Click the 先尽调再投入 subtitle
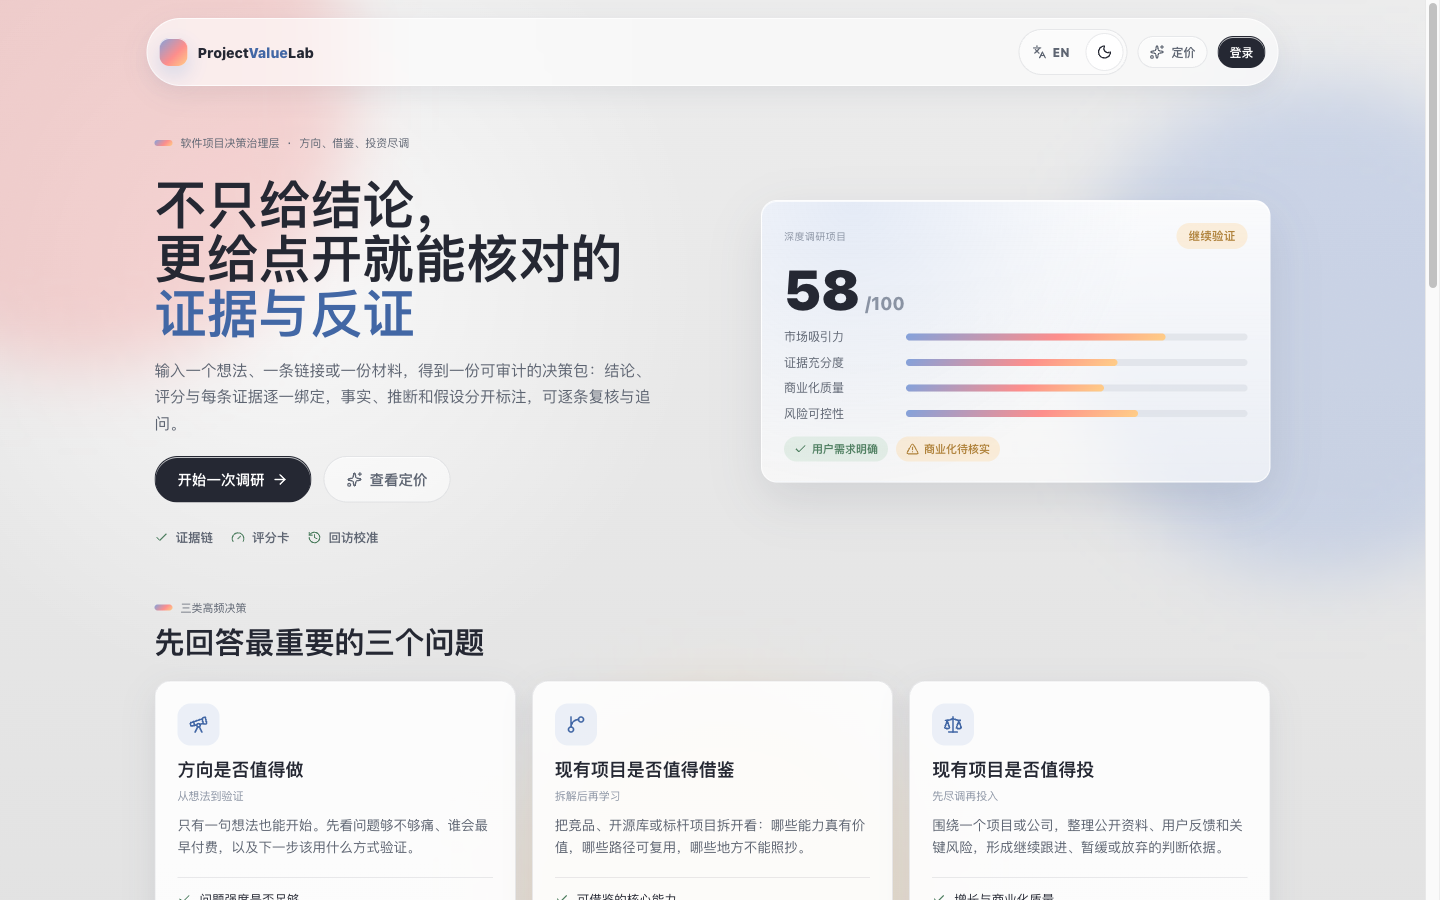1440x900 pixels. (x=965, y=796)
